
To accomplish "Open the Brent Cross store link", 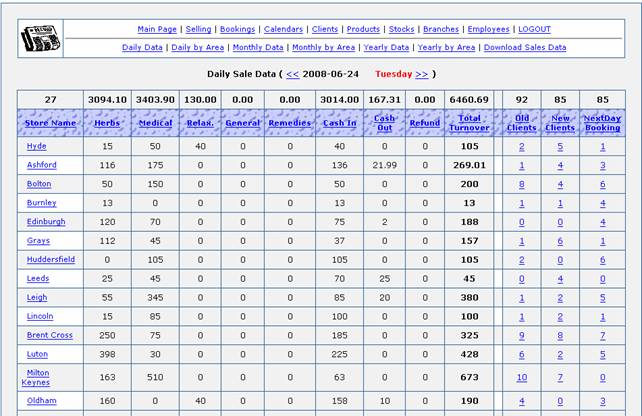I will coord(49,335).
